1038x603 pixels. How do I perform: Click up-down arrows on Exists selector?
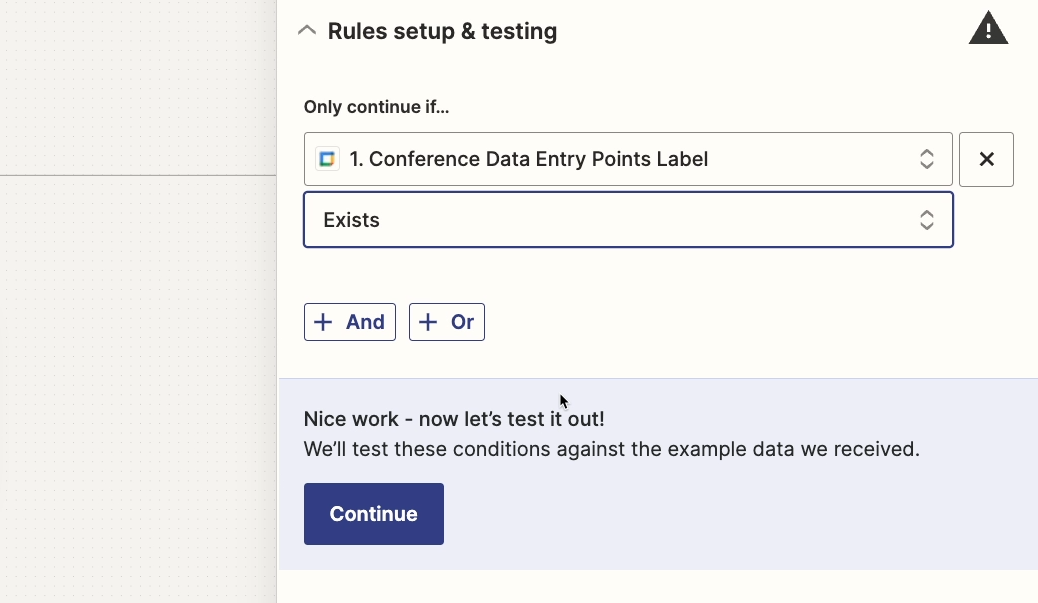(926, 220)
